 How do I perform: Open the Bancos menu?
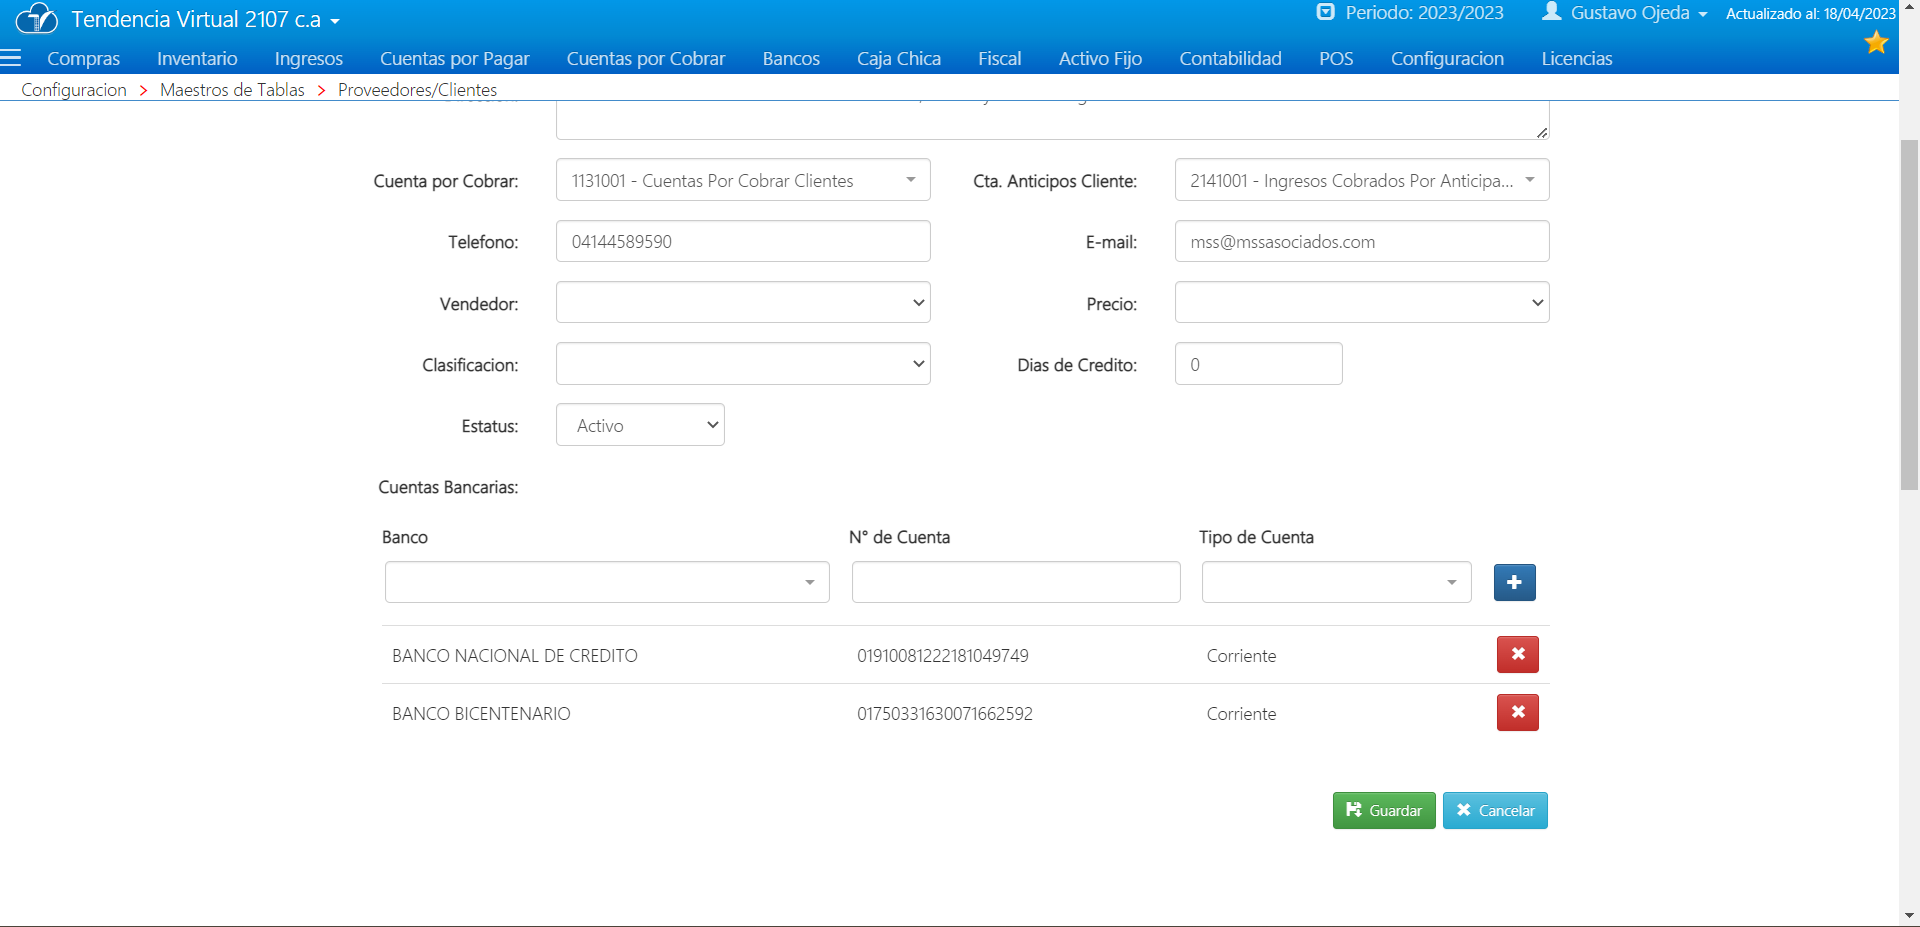(791, 59)
